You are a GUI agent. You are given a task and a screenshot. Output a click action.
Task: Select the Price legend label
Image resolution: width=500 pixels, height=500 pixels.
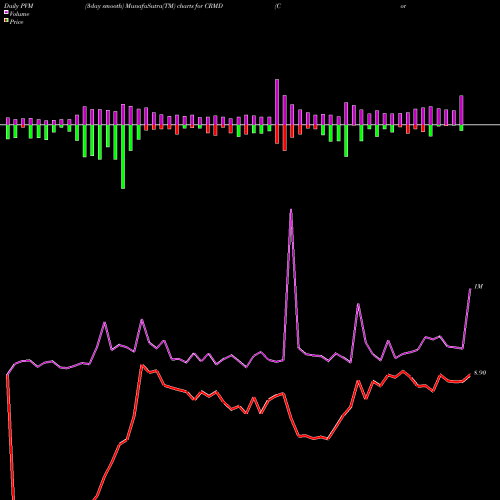tap(16, 22)
